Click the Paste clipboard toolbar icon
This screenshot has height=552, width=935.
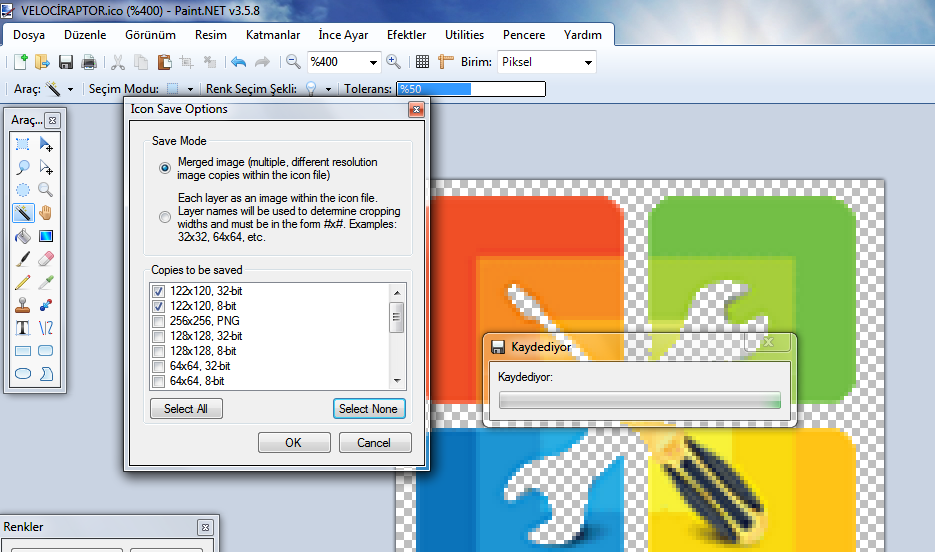tap(164, 62)
